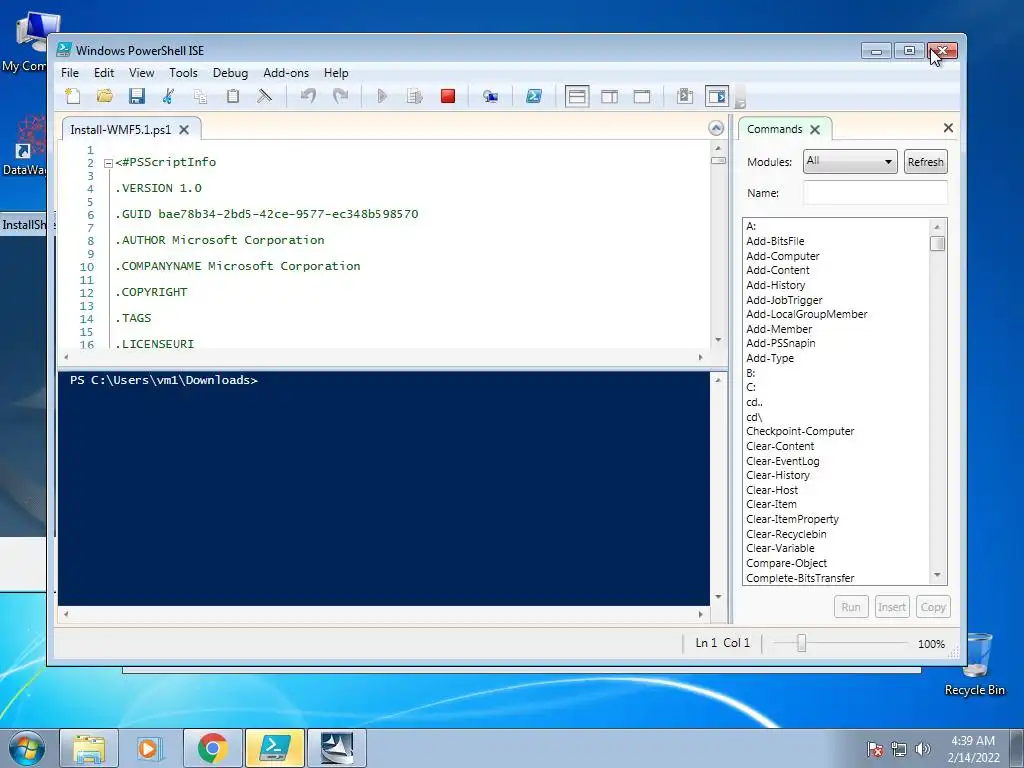The width and height of the screenshot is (1024, 768).
Task: Click the Refresh button in Commands
Action: (x=925, y=162)
